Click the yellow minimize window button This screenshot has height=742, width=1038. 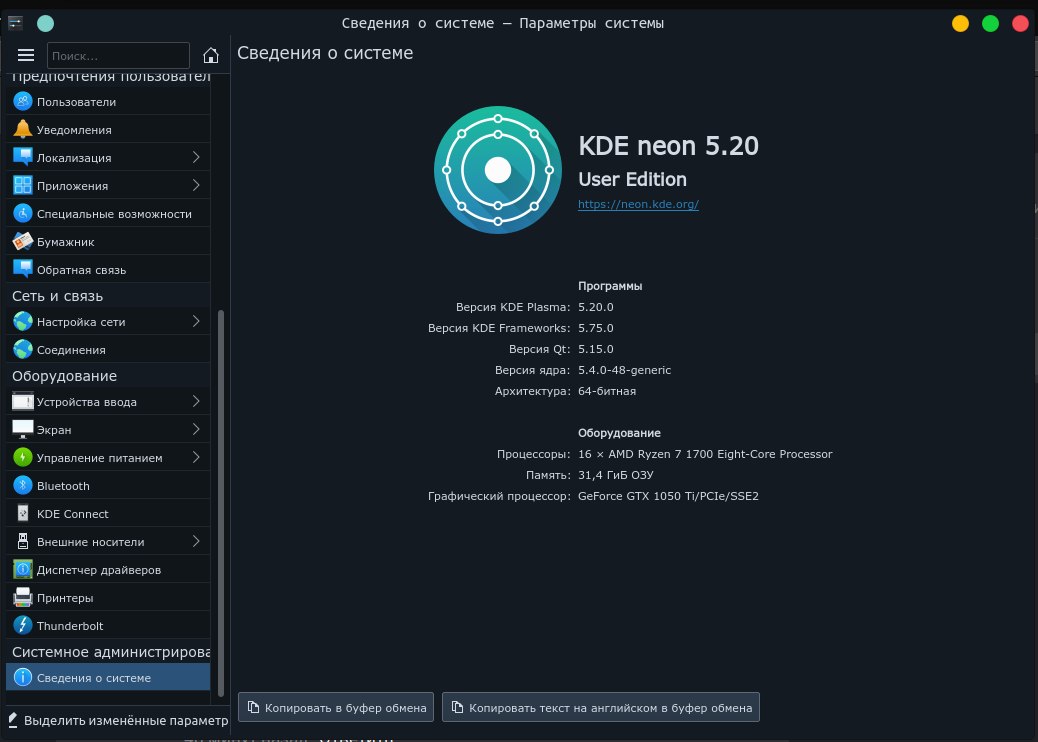(960, 23)
